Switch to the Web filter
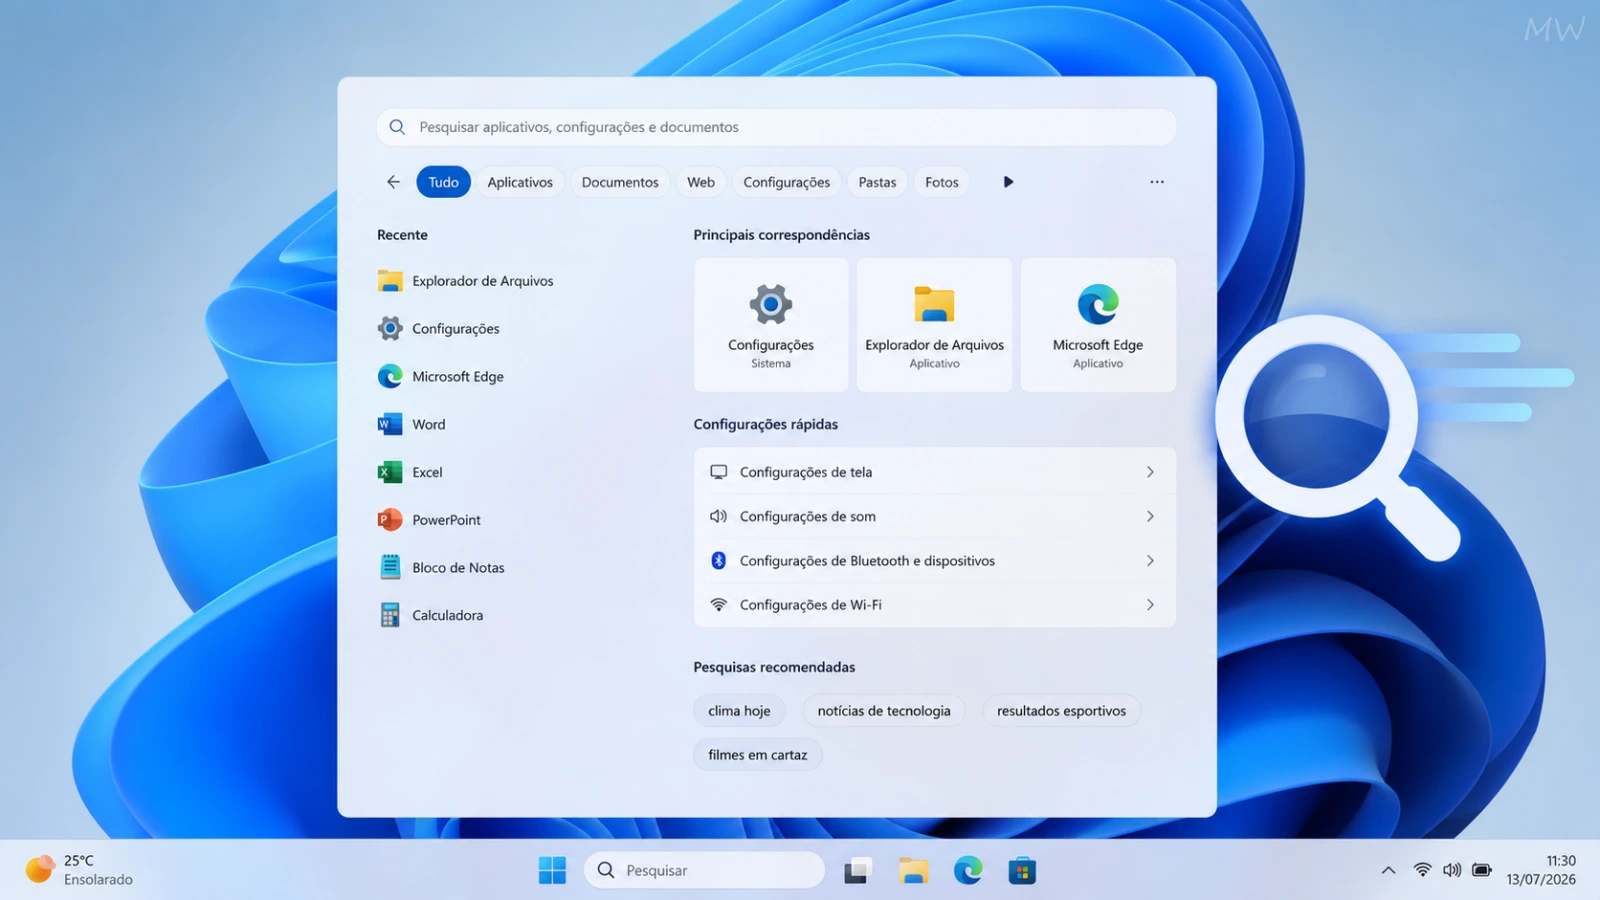The image size is (1600, 900). point(701,182)
